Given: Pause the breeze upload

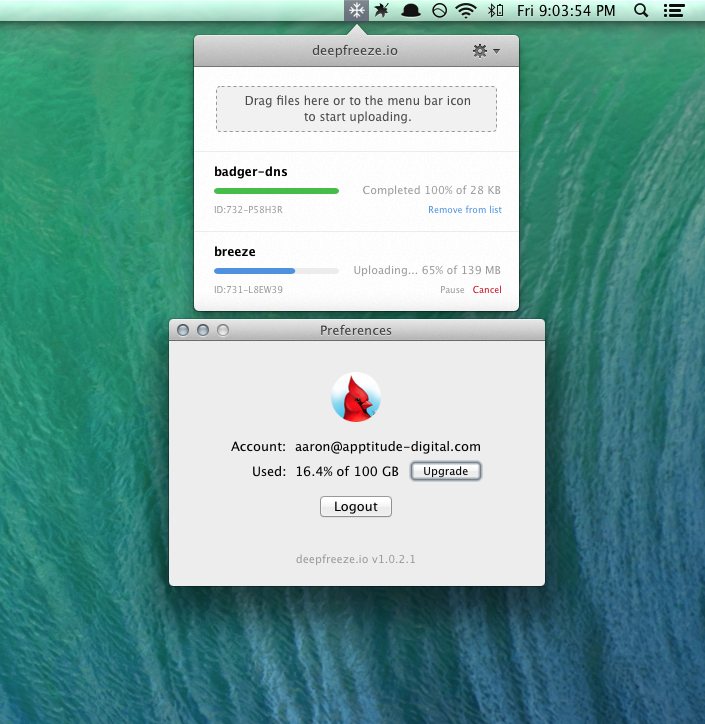Looking at the screenshot, I should click(452, 290).
